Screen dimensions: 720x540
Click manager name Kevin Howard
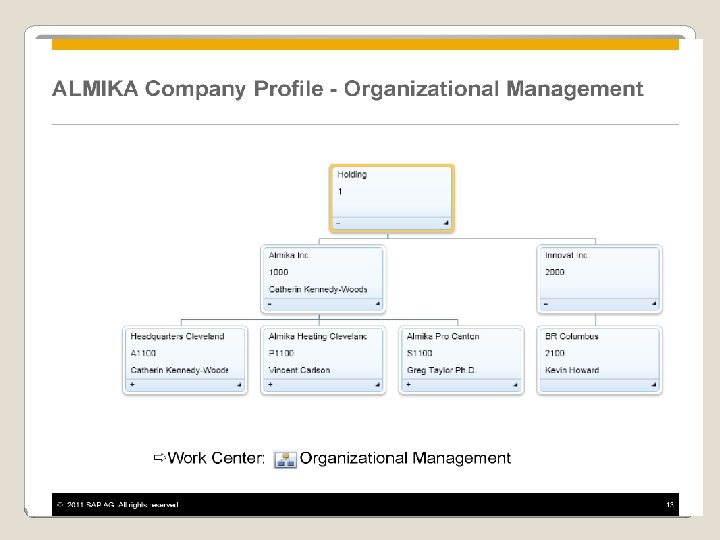tap(572, 370)
